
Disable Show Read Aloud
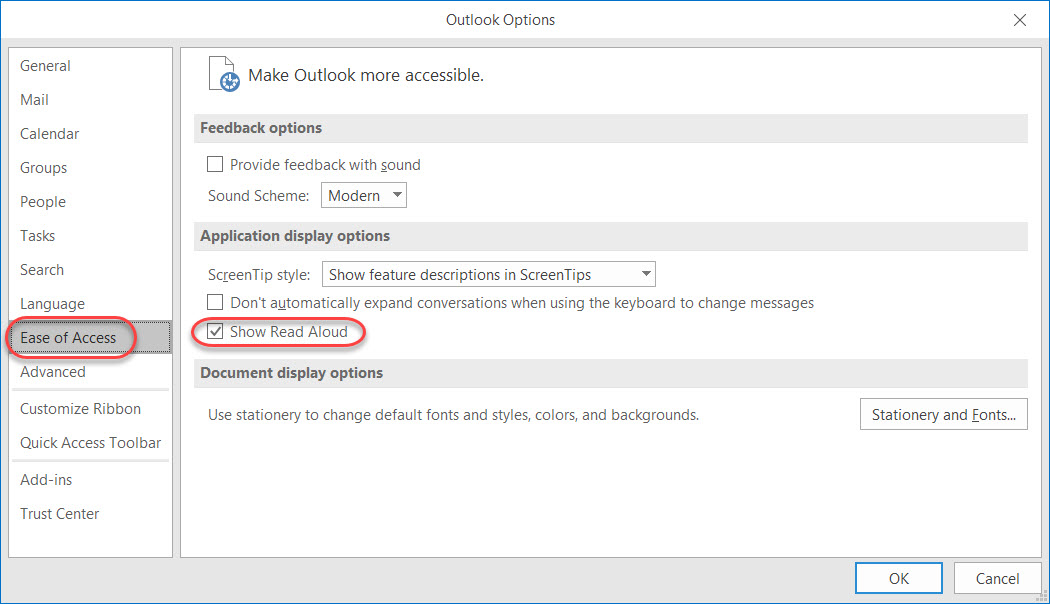215,332
